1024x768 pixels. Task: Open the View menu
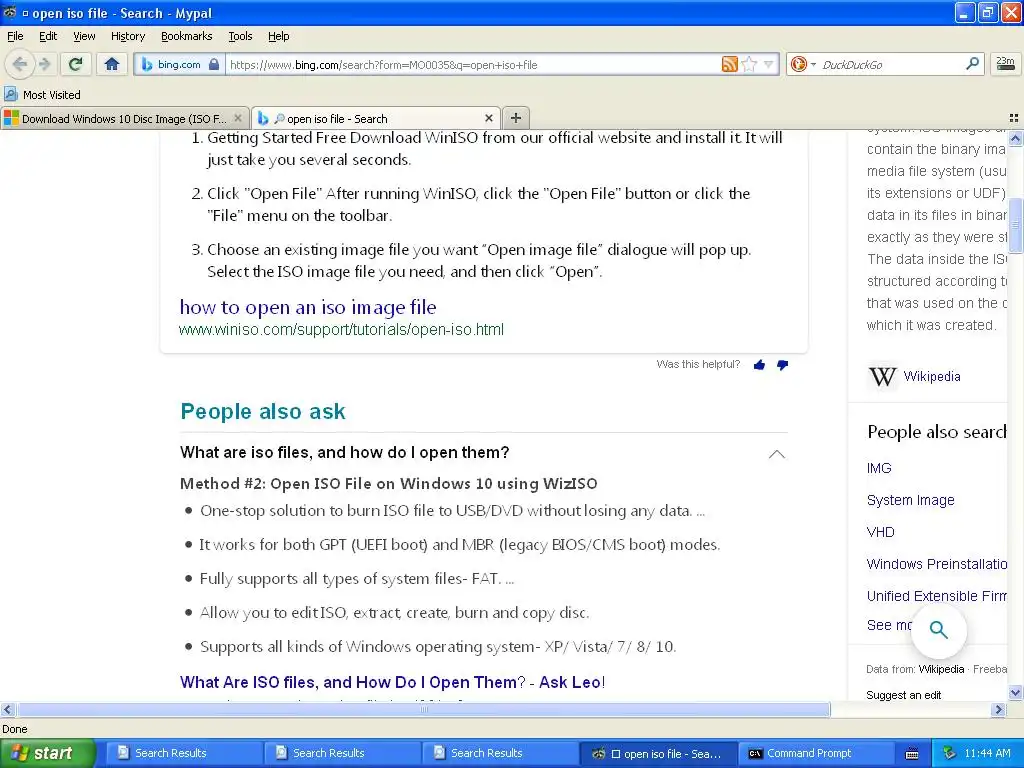point(84,36)
